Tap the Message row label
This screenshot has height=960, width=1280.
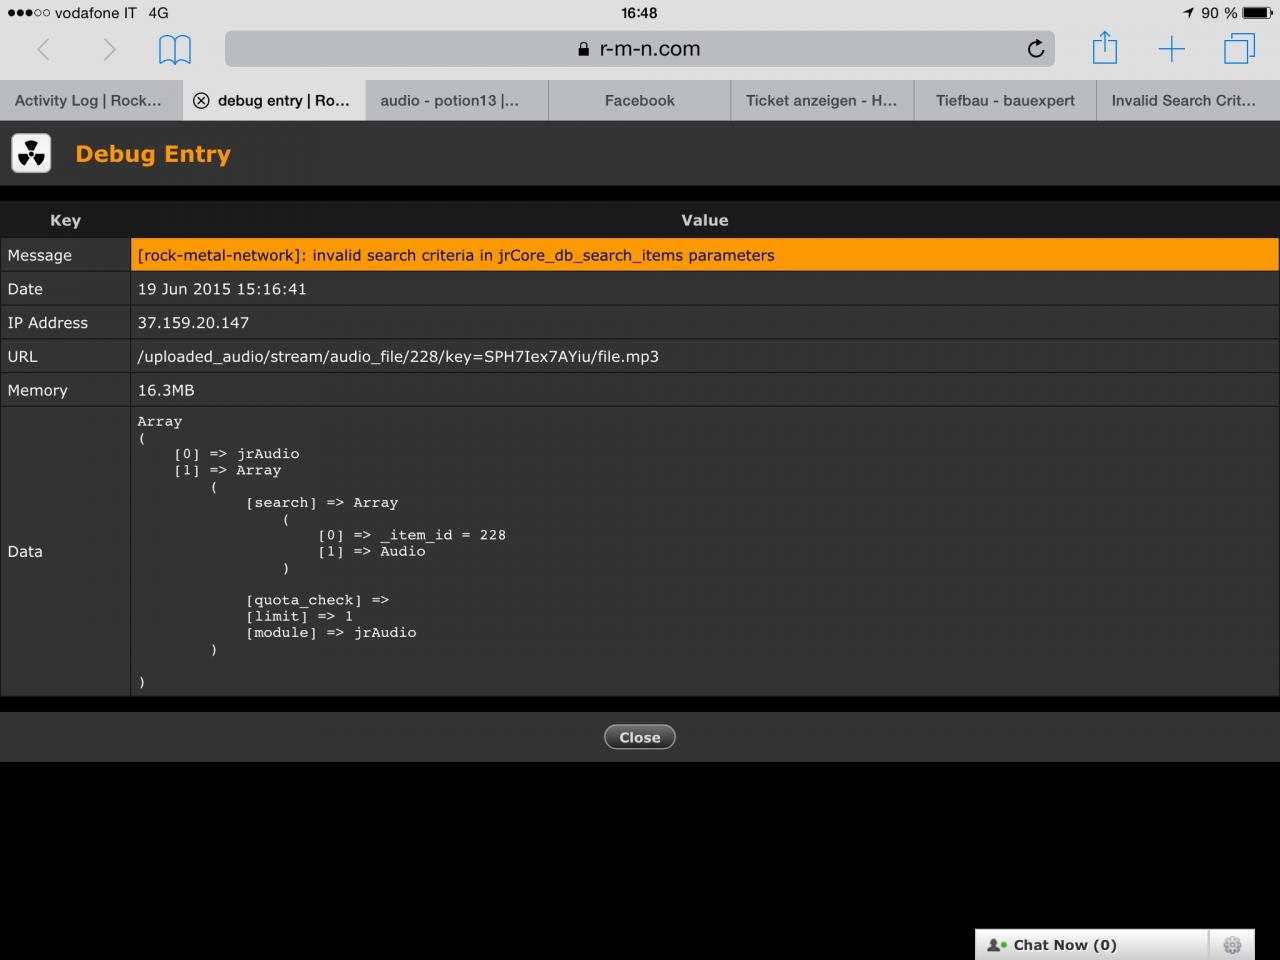pos(40,255)
